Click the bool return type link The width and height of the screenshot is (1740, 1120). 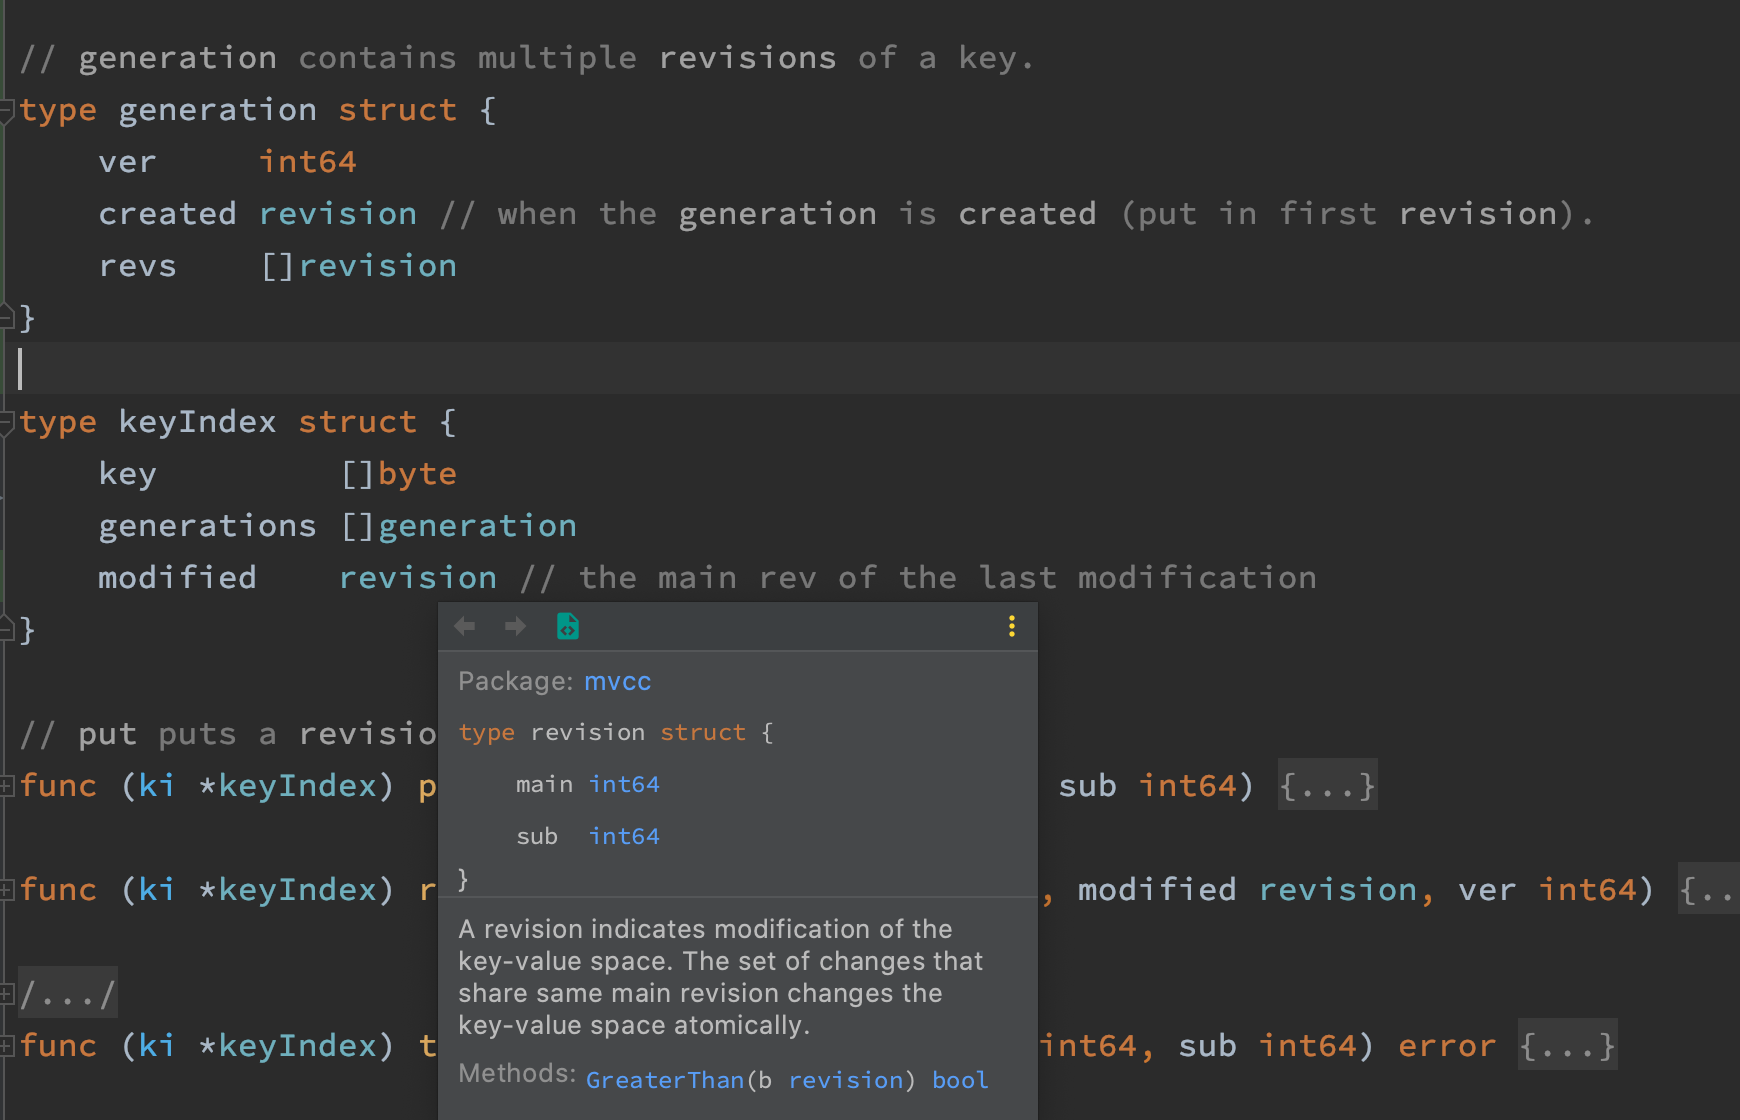(960, 1081)
